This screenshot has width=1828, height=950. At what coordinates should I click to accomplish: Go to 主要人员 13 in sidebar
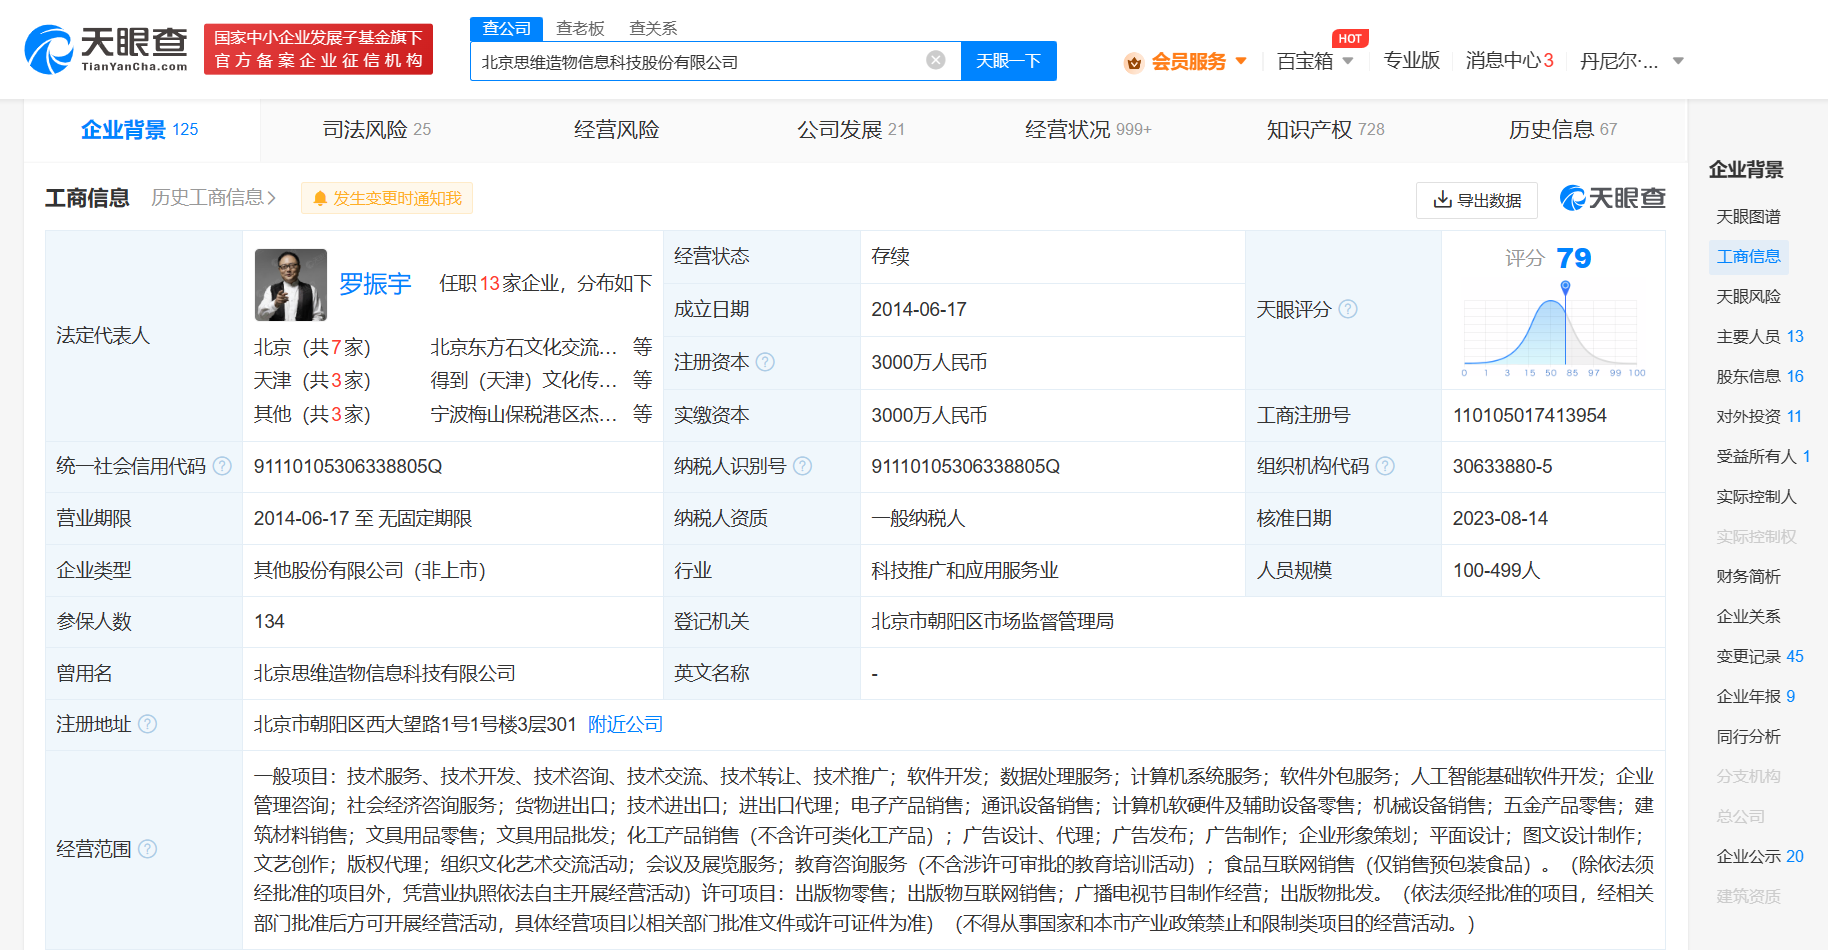tap(1760, 336)
